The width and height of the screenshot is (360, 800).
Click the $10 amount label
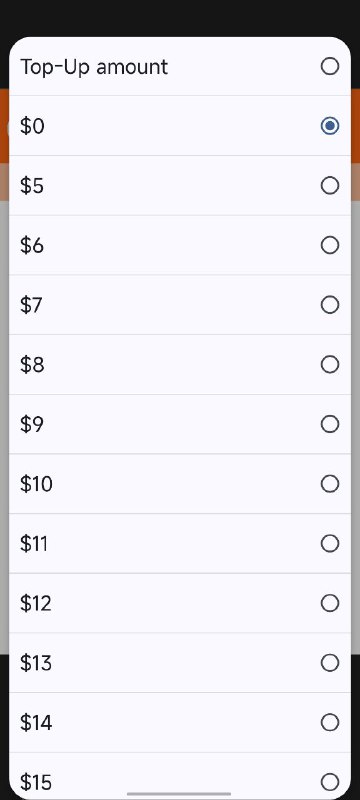(36, 484)
